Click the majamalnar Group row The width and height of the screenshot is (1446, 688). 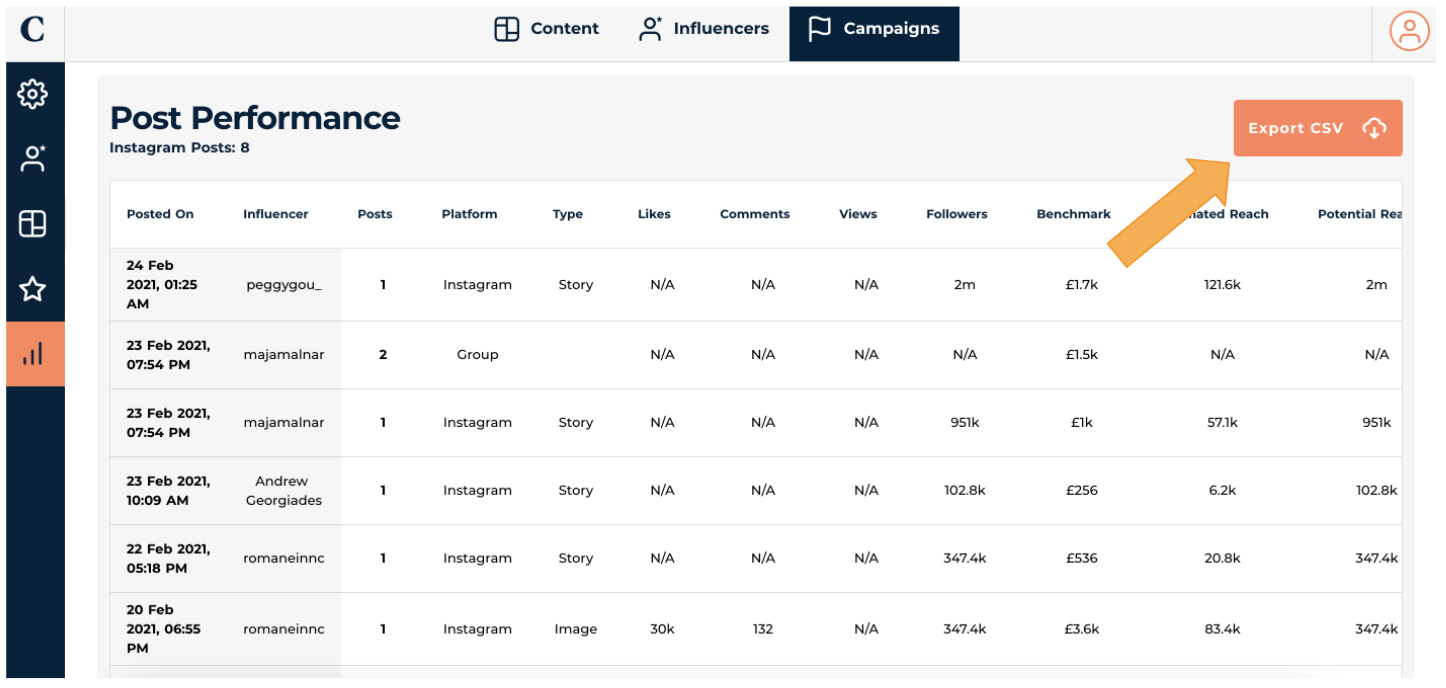[477, 355]
